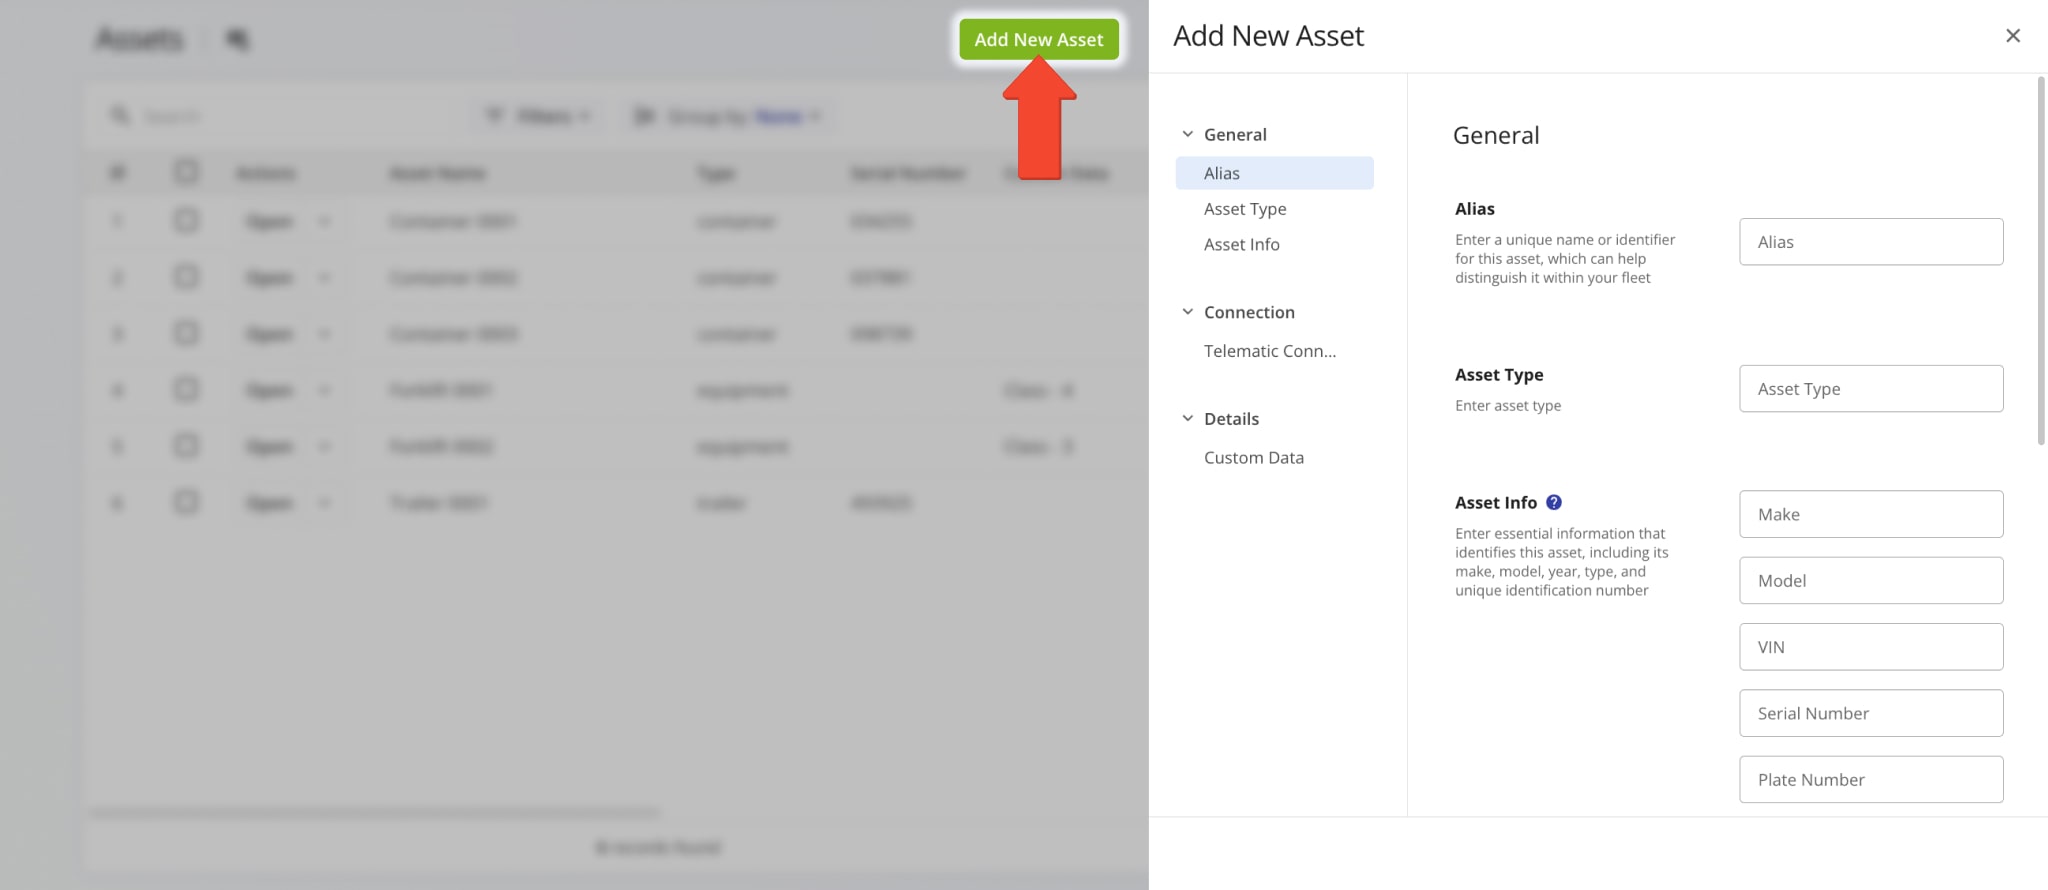Click the search icon beside Assets title
Viewport: 2048px width, 890px height.
237,39
